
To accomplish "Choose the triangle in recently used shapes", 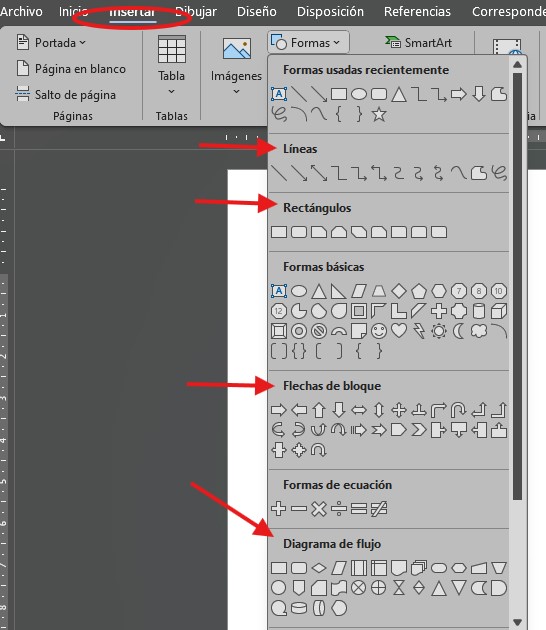I will (x=399, y=95).
